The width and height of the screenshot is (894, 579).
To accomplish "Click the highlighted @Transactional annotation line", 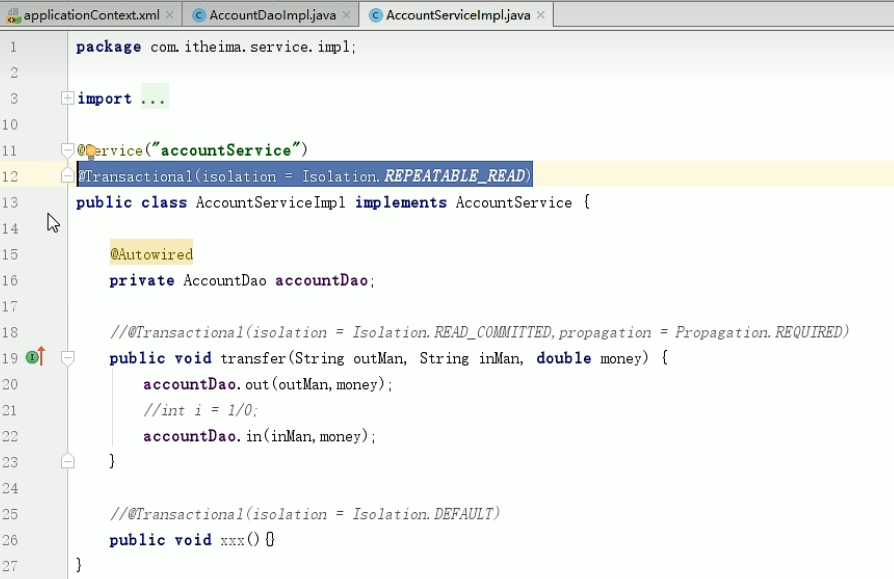I will (x=305, y=176).
